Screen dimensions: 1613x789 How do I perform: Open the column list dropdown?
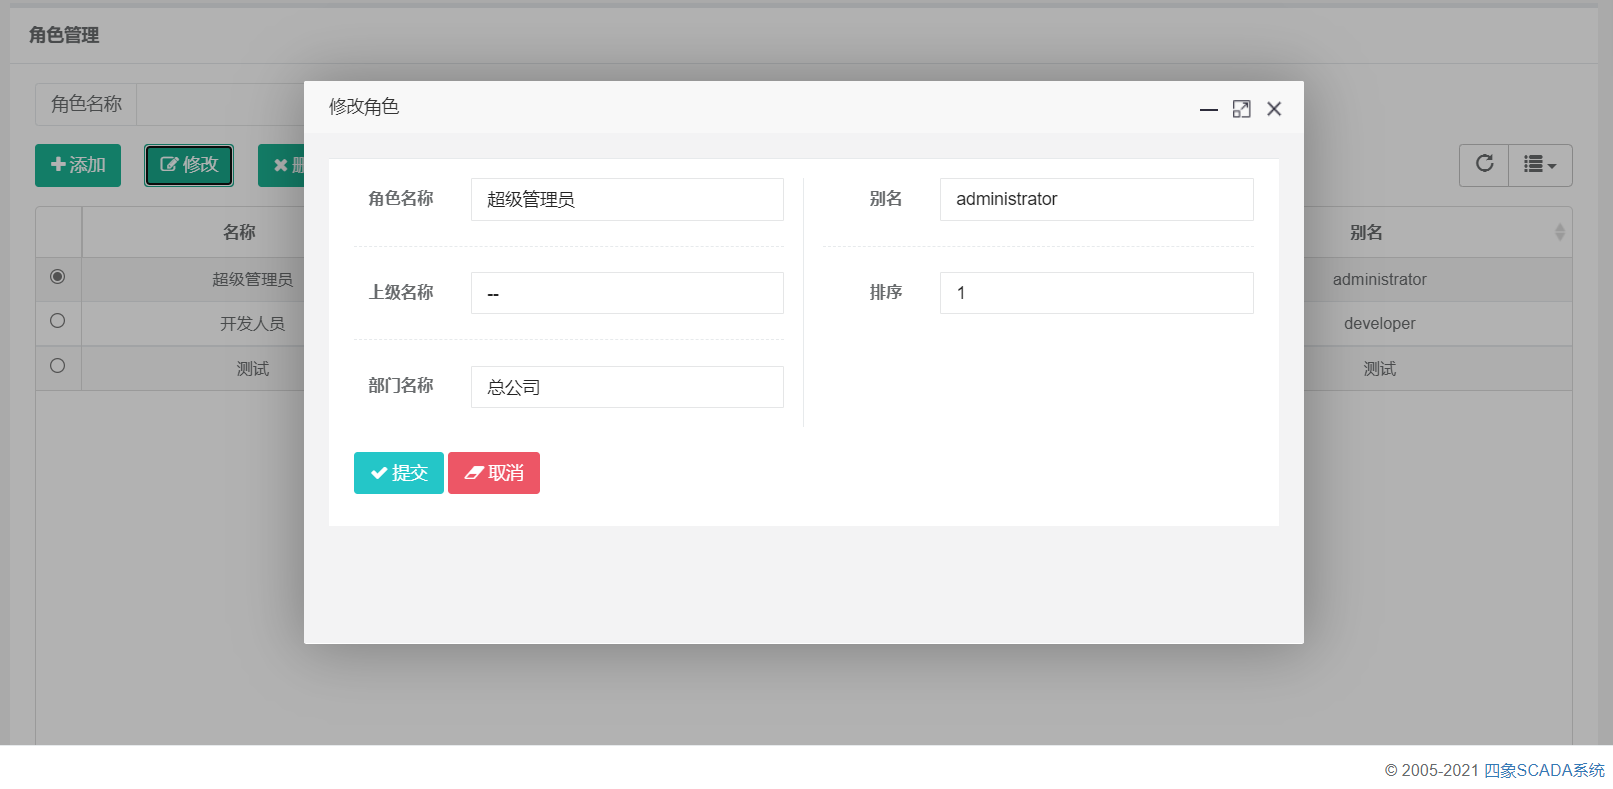click(1540, 165)
